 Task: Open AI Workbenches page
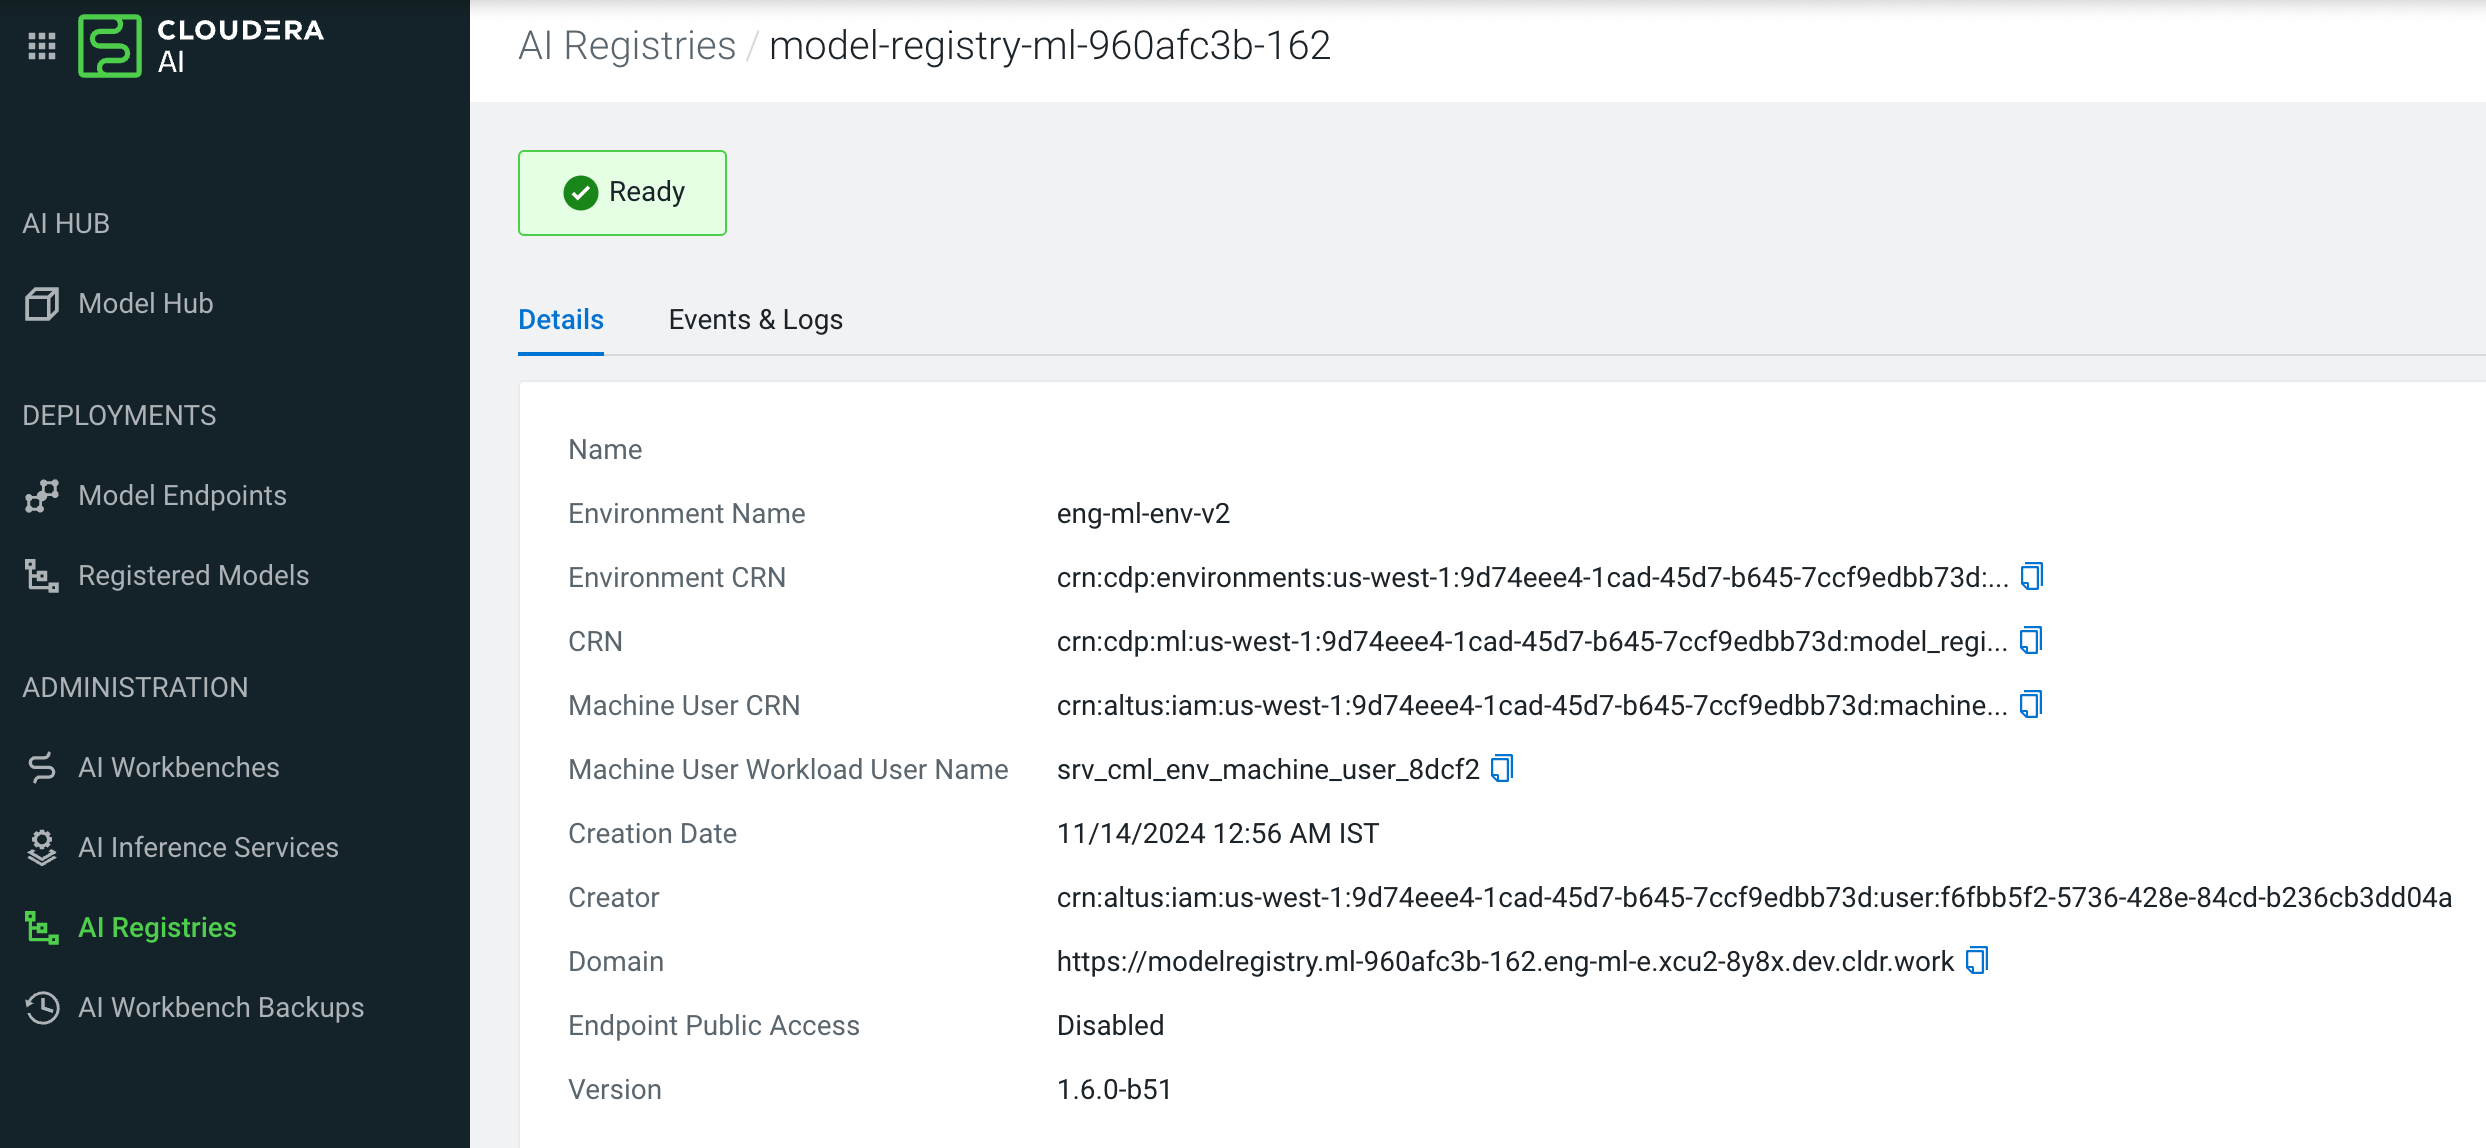pos(178,768)
